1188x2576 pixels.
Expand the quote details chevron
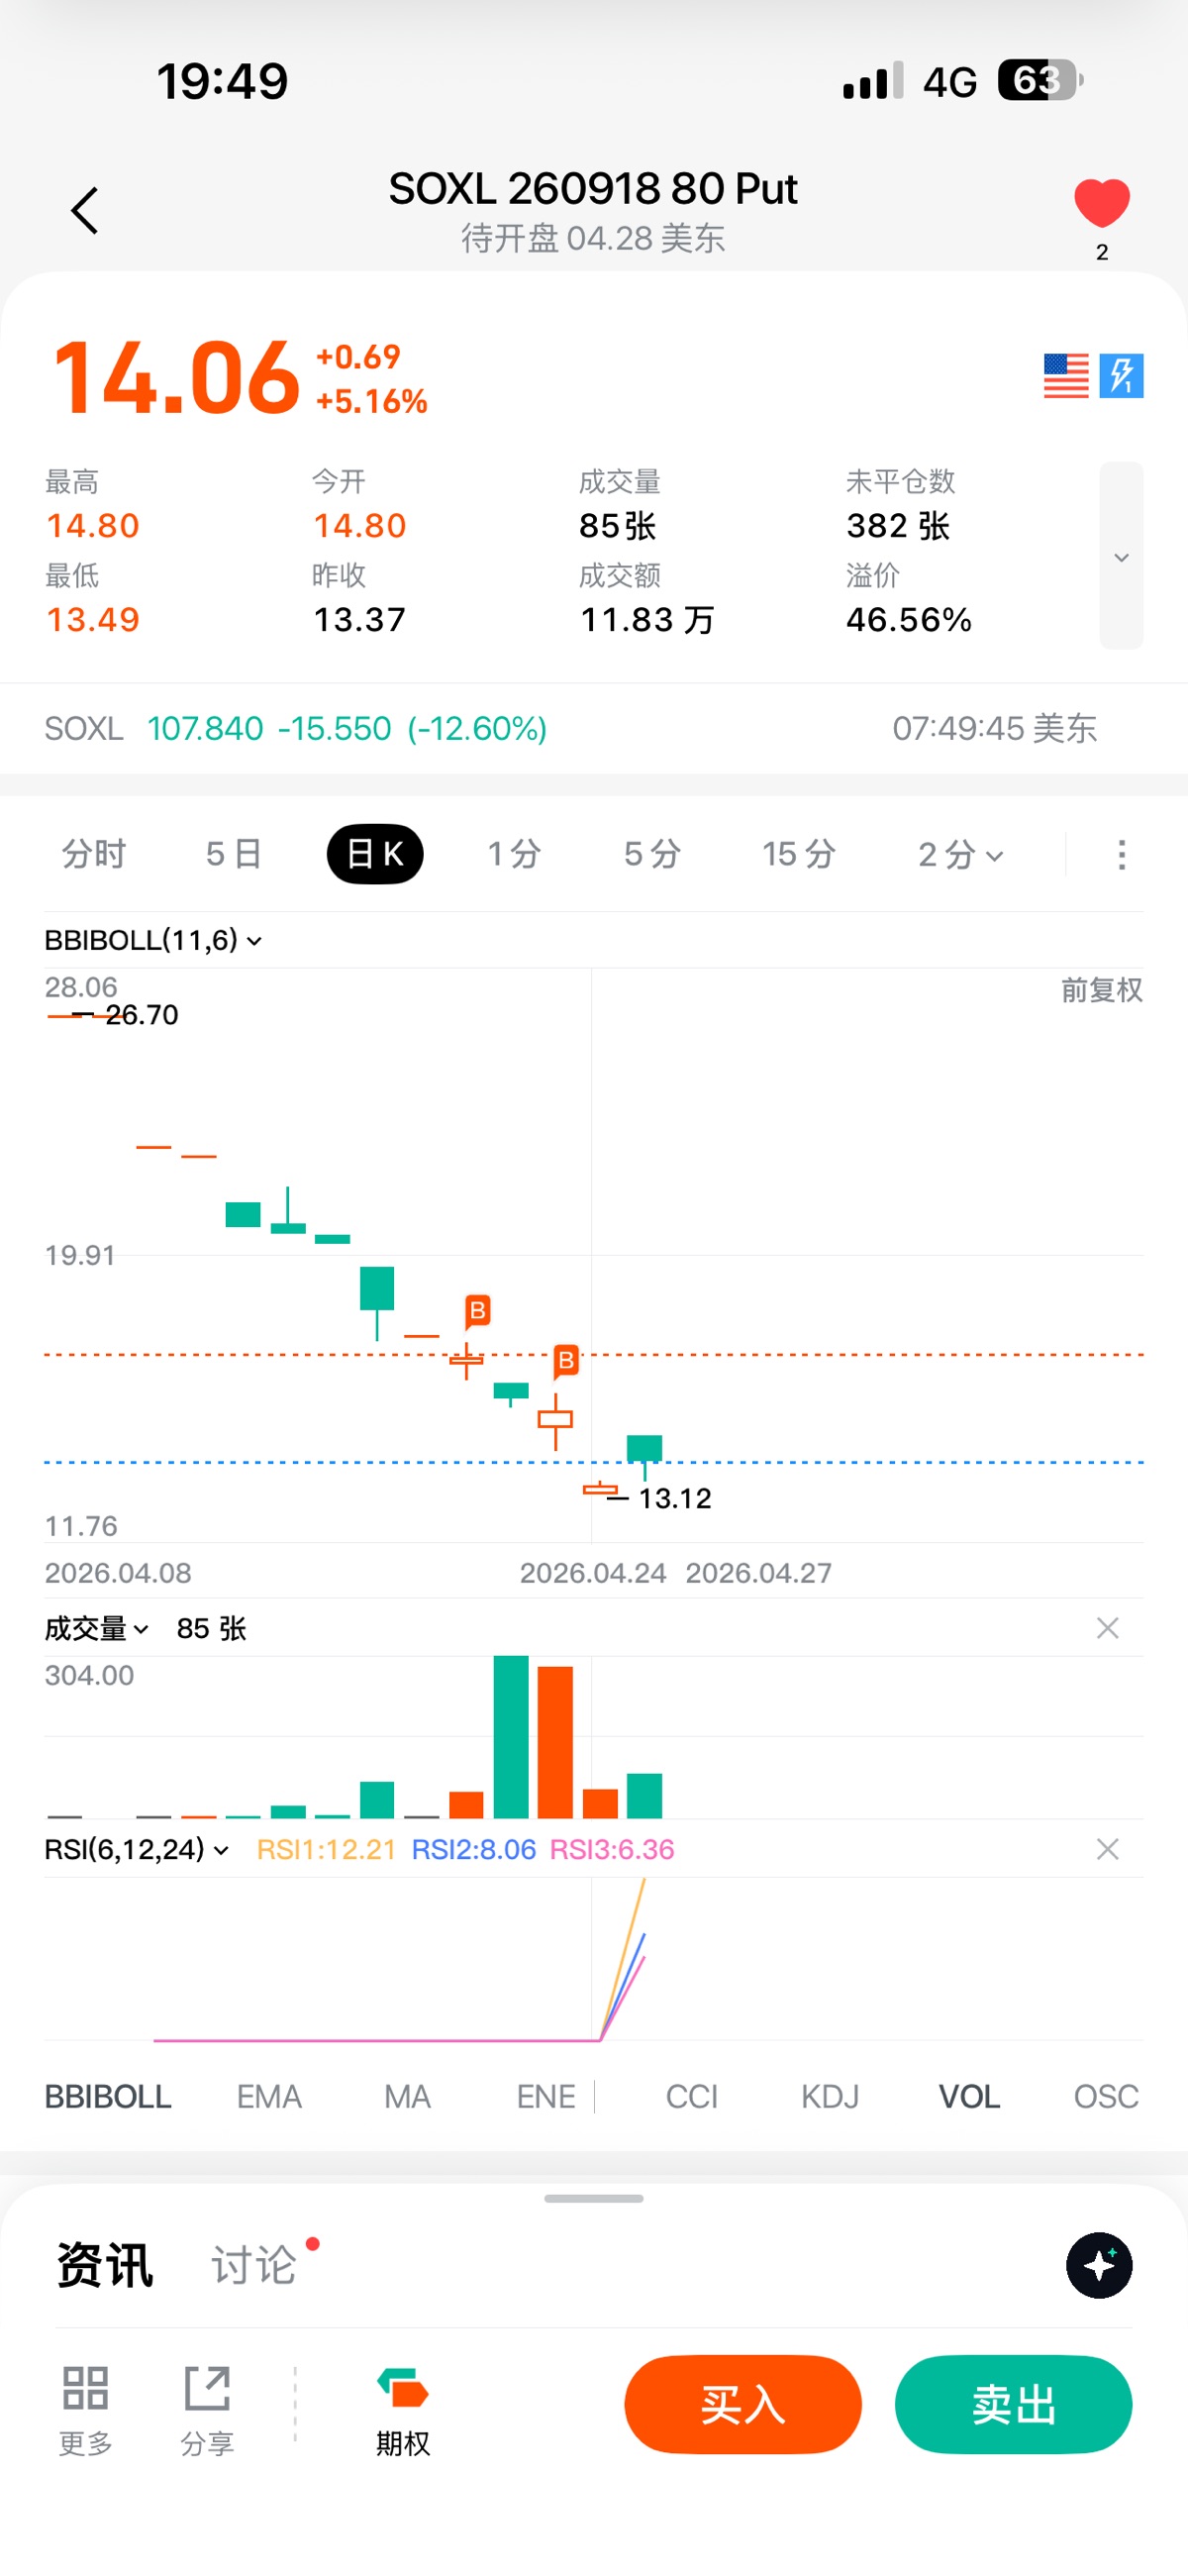pos(1121,557)
